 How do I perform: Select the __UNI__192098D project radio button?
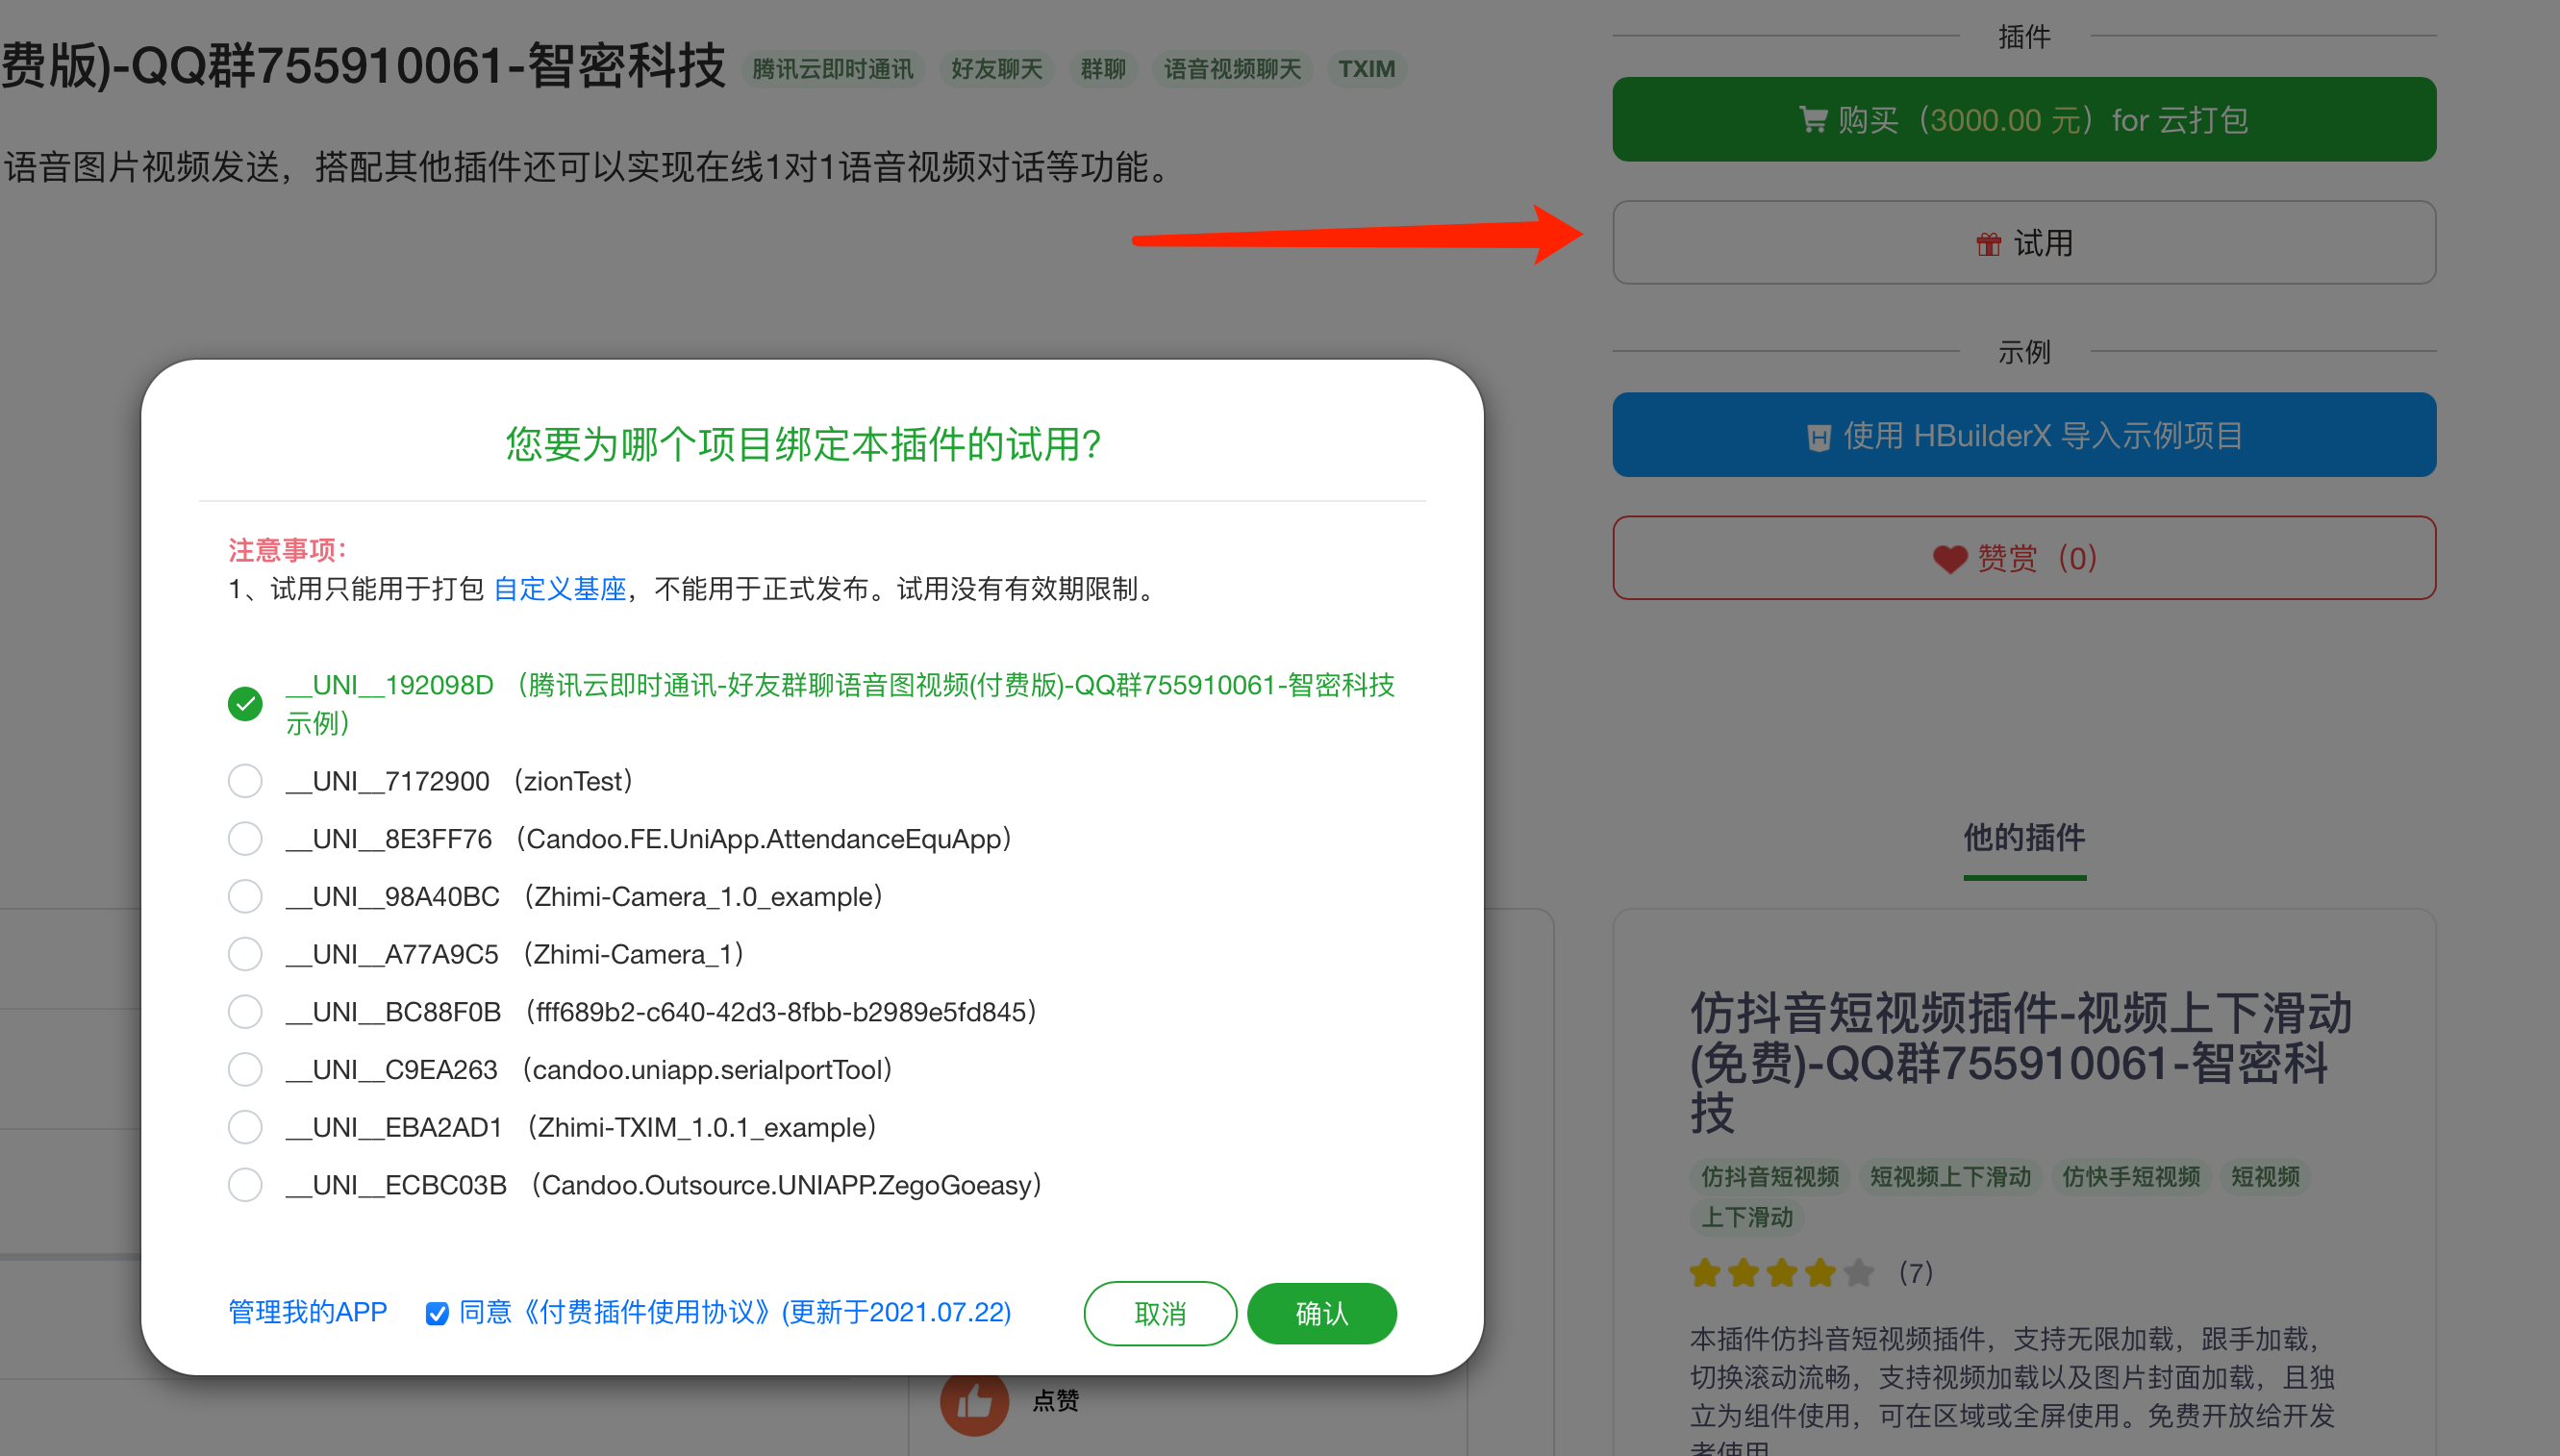click(x=245, y=704)
